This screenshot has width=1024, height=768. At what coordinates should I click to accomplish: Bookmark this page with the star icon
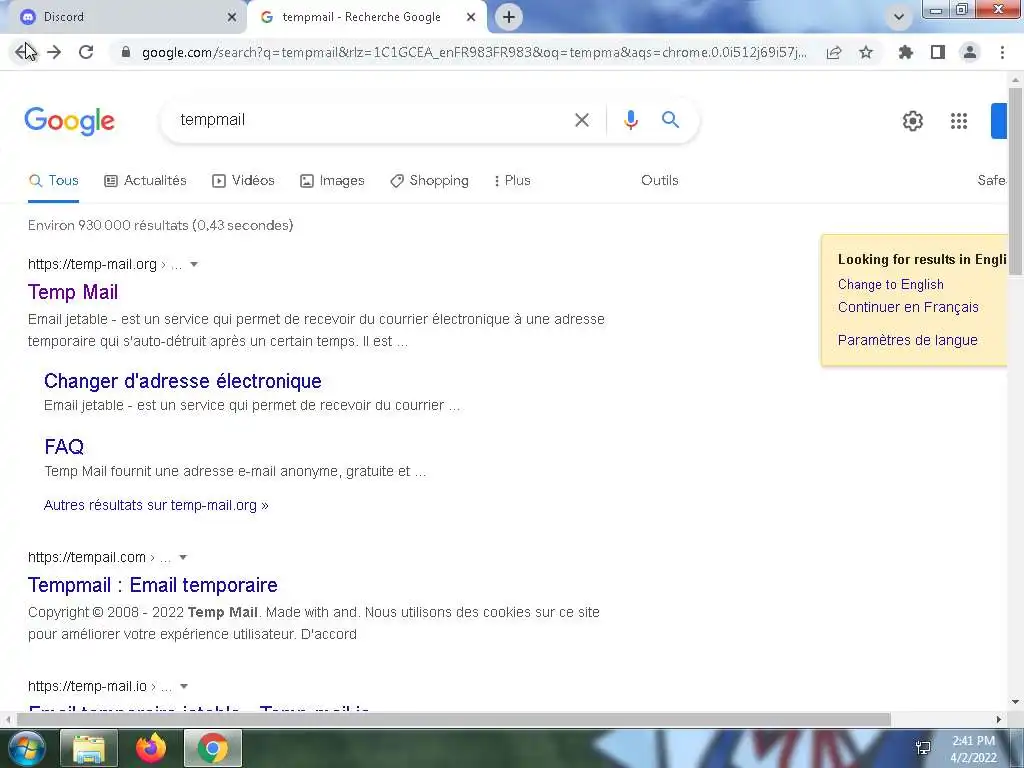pyautogui.click(x=866, y=52)
